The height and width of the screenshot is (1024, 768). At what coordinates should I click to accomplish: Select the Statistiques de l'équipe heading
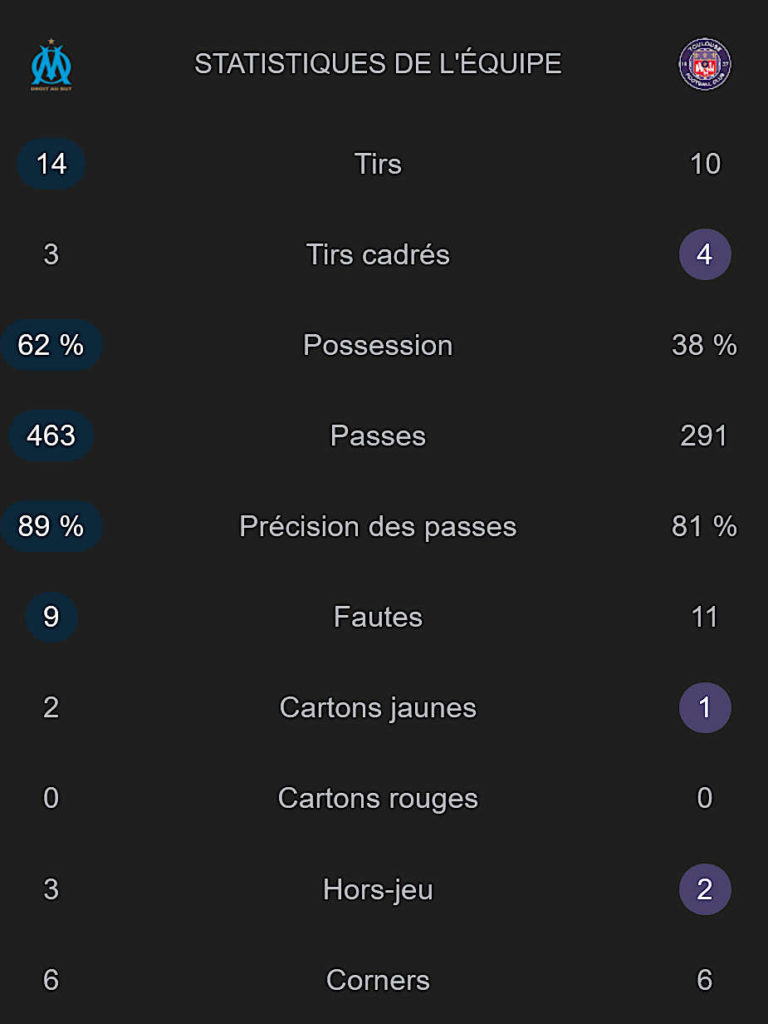378,64
